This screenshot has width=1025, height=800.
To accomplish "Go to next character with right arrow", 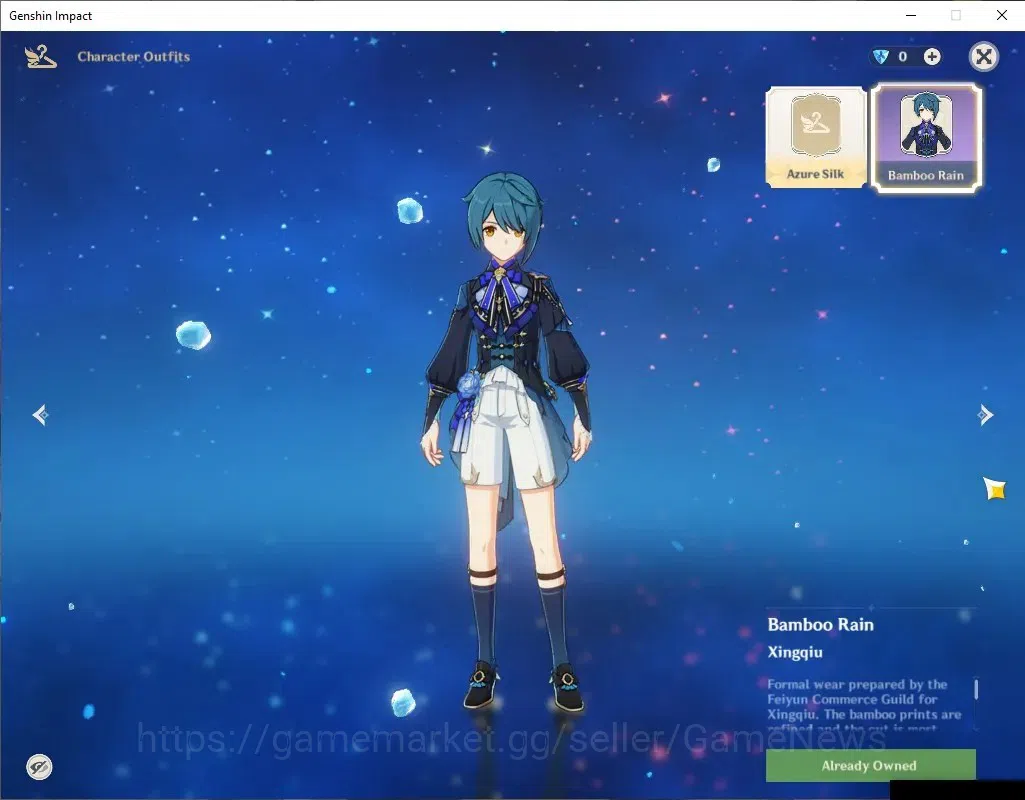I will click(x=985, y=415).
